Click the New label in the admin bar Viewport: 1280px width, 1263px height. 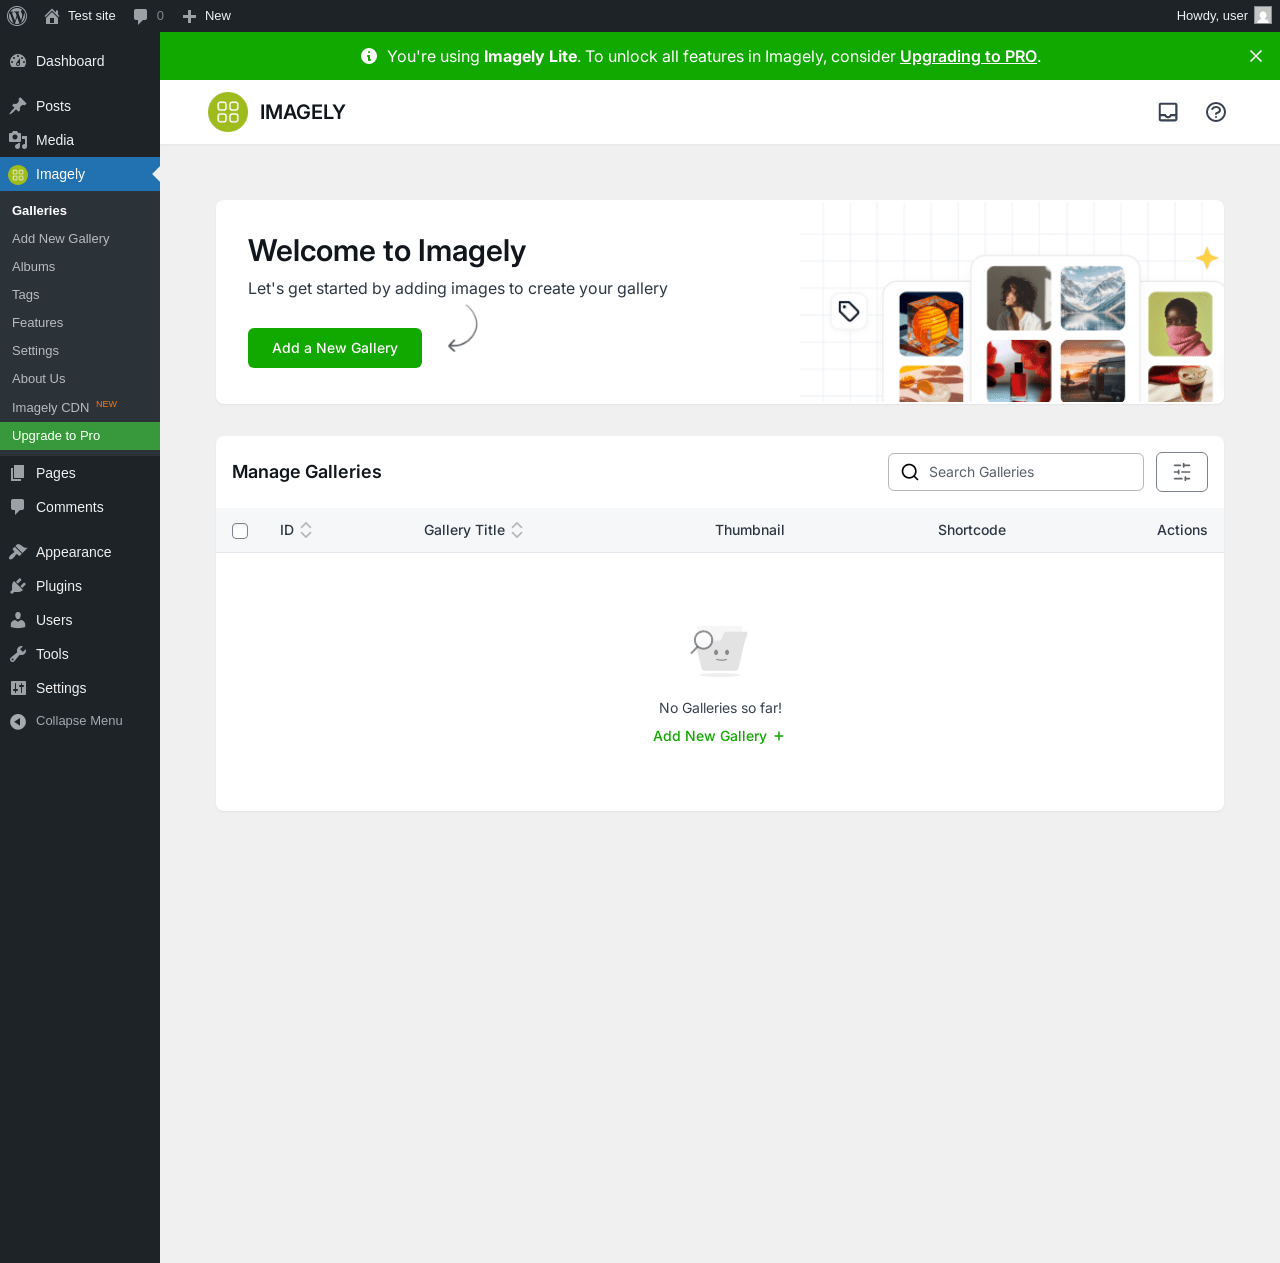[x=218, y=16]
